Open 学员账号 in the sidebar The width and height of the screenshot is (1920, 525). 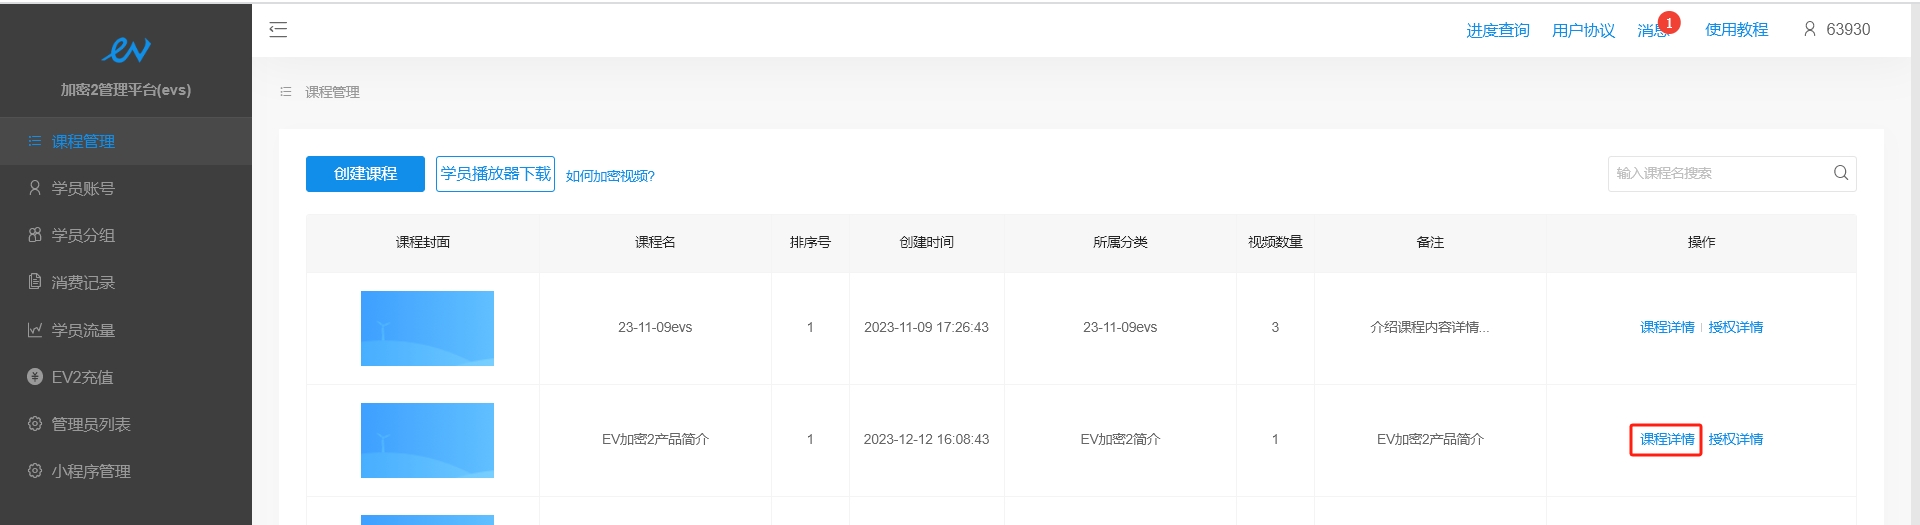point(83,188)
